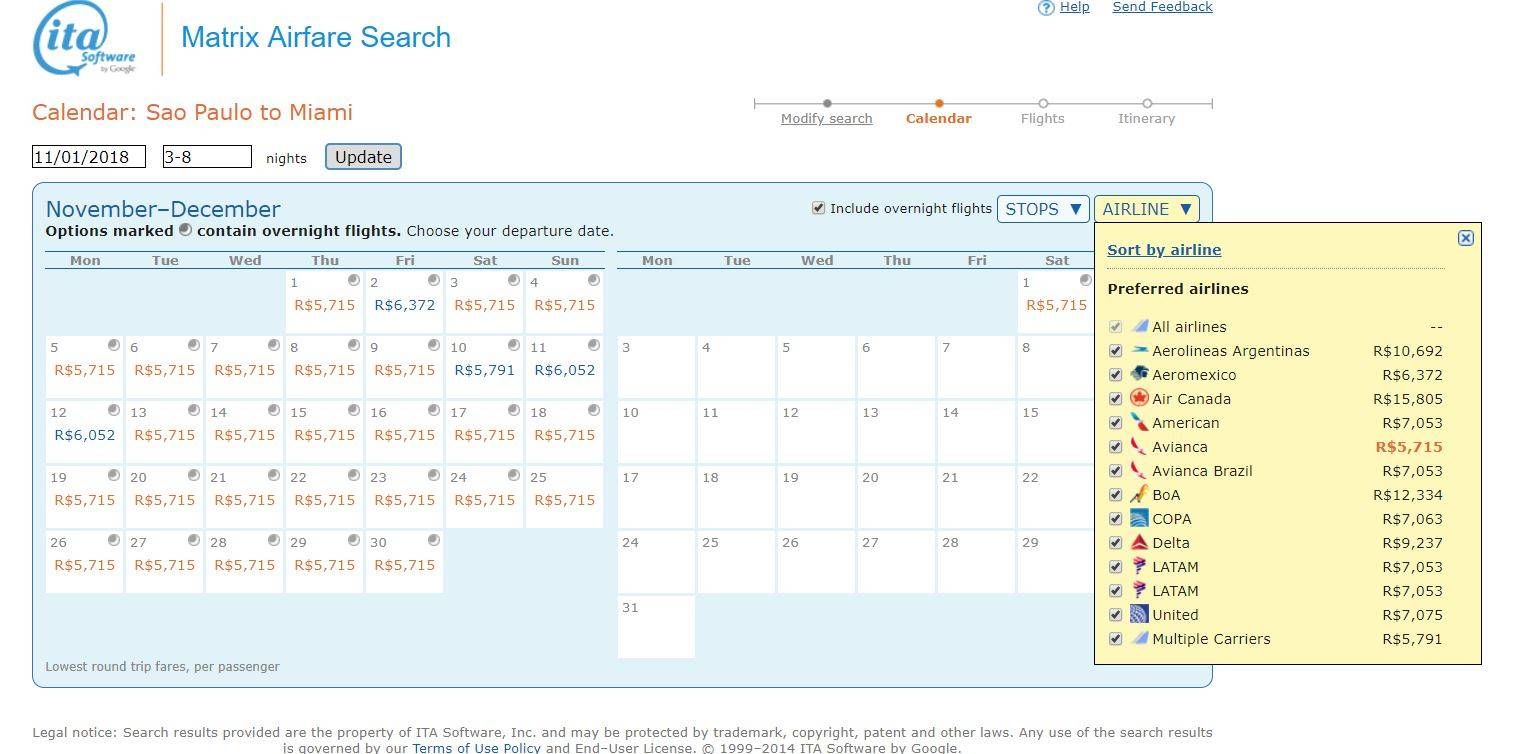Screen dimensions: 1530x754
Task: Open Send Feedback link
Action: tap(1163, 7)
